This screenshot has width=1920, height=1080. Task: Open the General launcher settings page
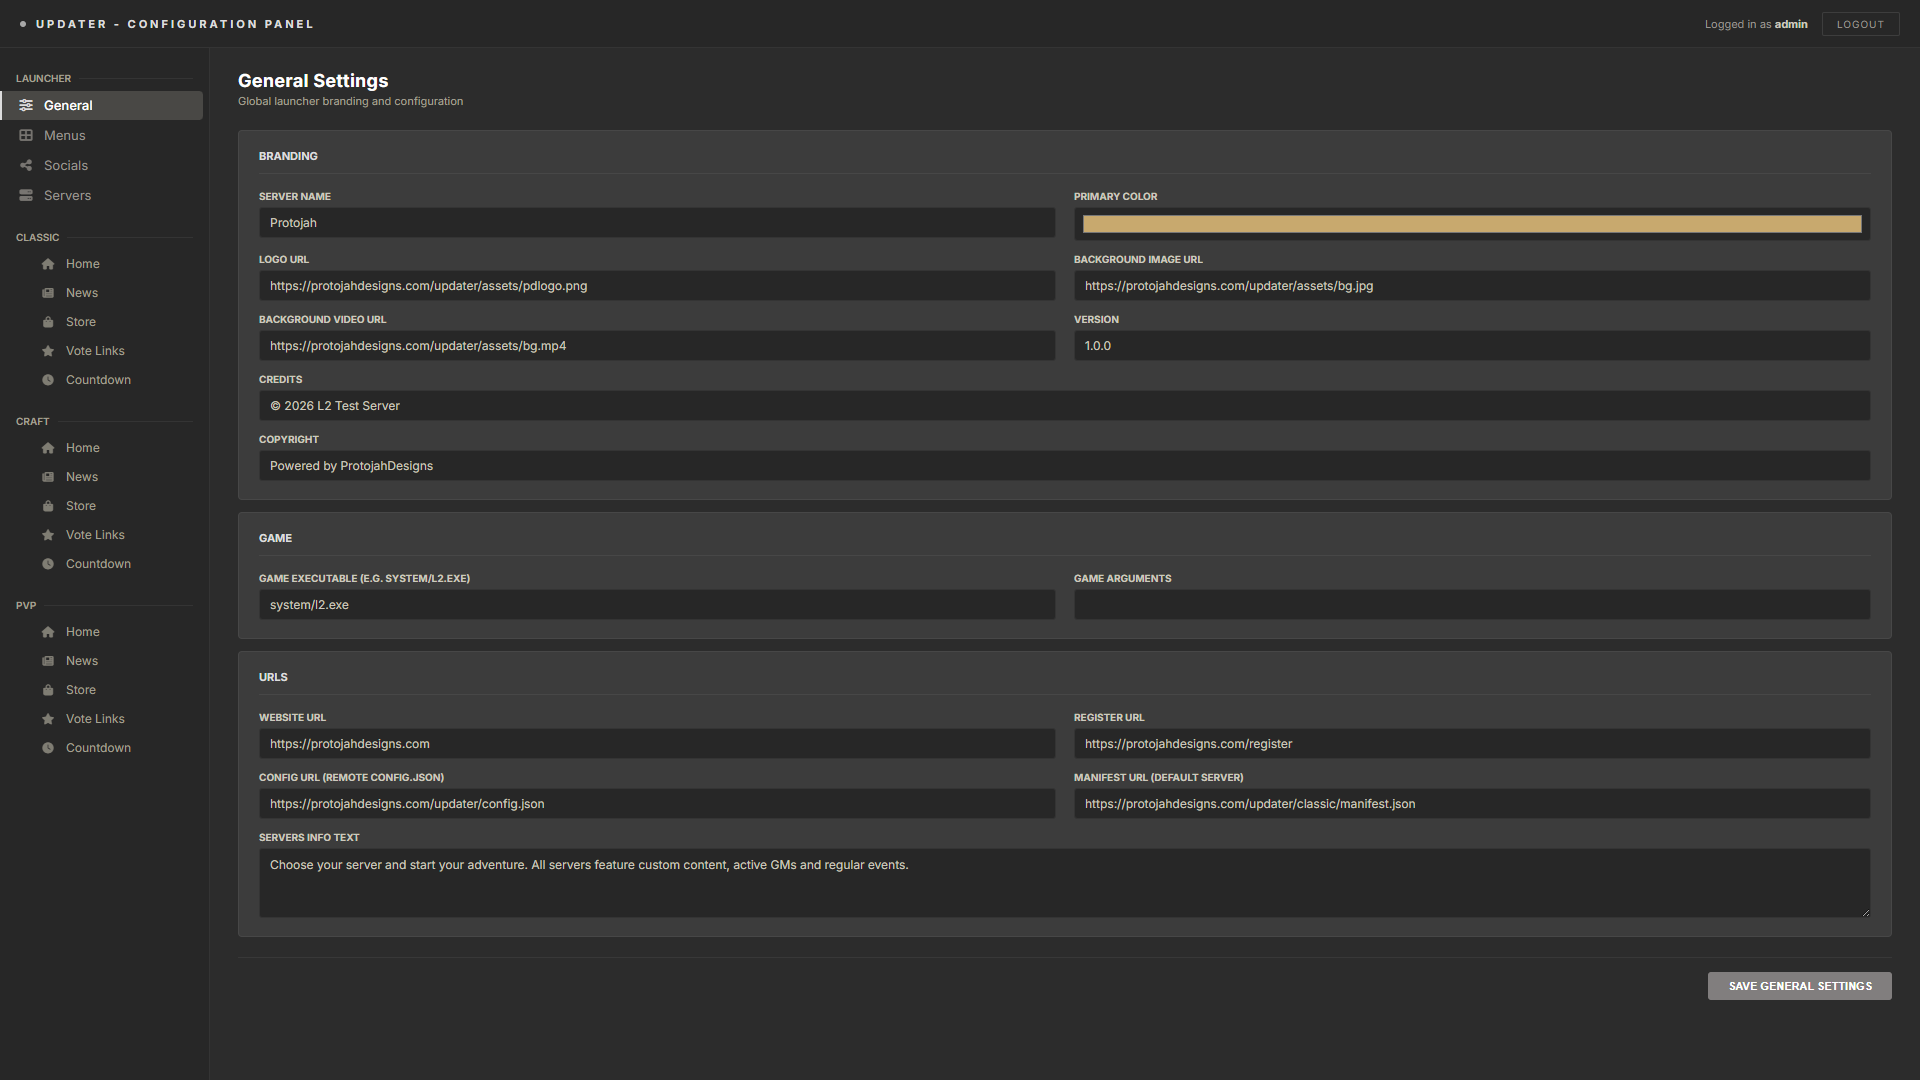[x=102, y=105]
